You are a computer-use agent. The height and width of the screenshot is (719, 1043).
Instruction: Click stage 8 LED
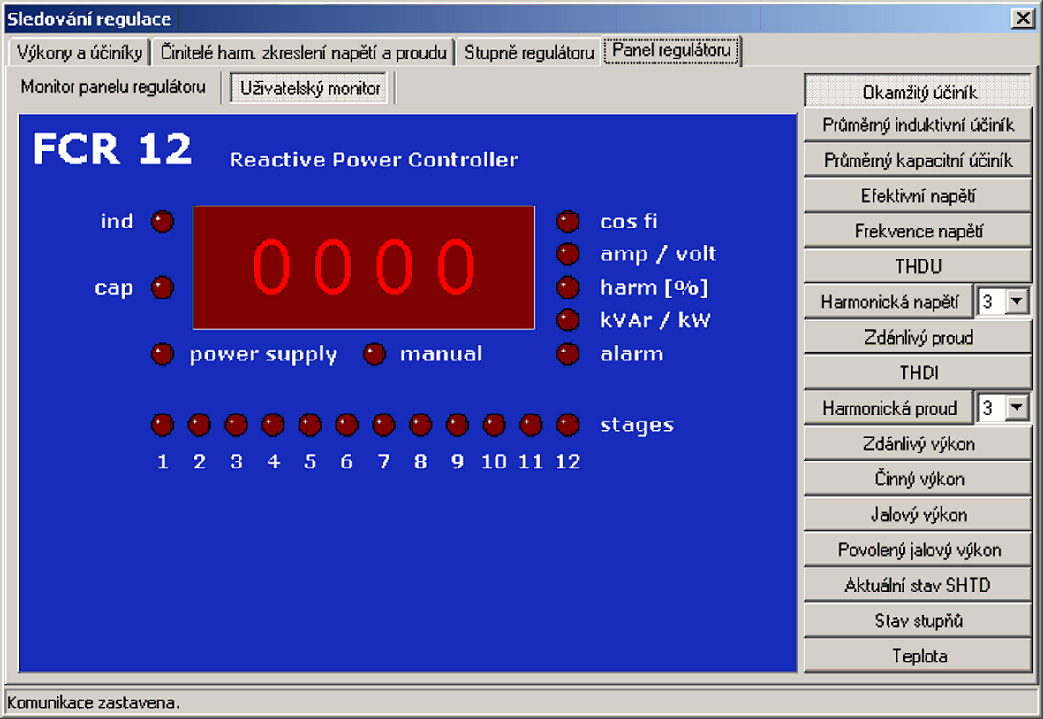tap(420, 424)
